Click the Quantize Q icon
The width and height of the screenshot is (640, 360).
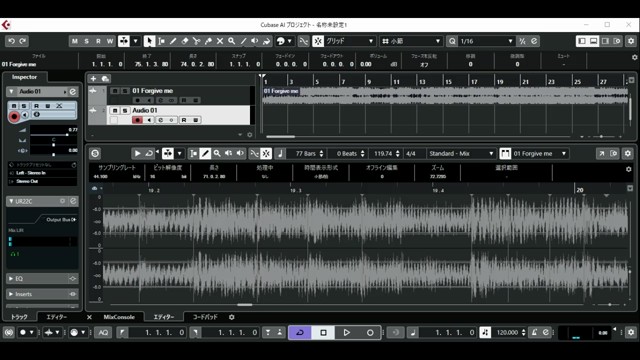pos(452,41)
